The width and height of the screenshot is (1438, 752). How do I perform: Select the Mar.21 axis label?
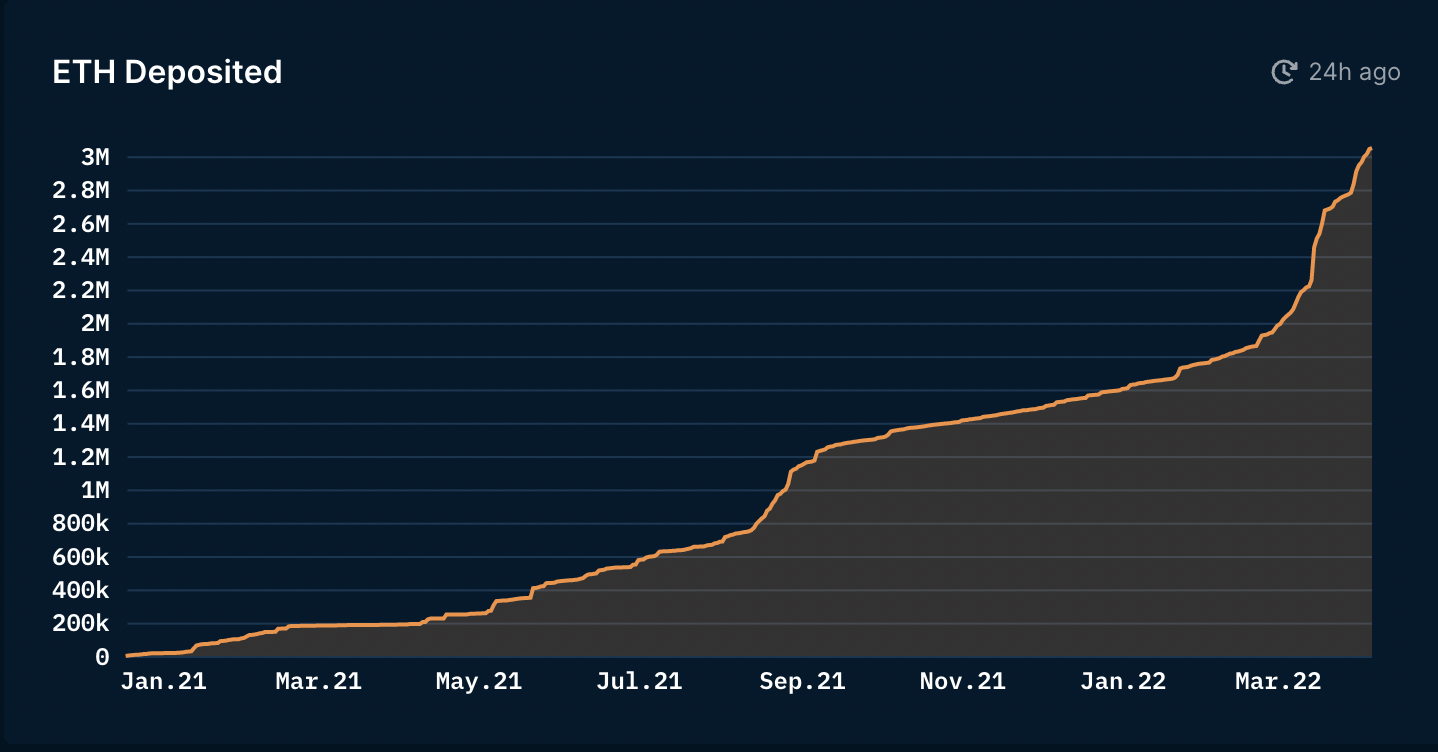pyautogui.click(x=318, y=681)
